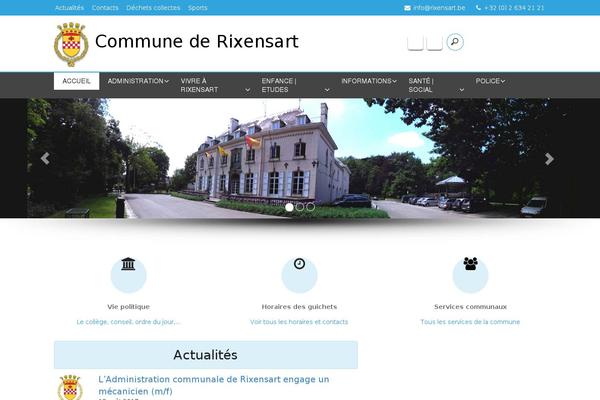Image resolution: width=600 pixels, height=400 pixels.
Task: Open the Accueil tab
Action: tap(77, 81)
